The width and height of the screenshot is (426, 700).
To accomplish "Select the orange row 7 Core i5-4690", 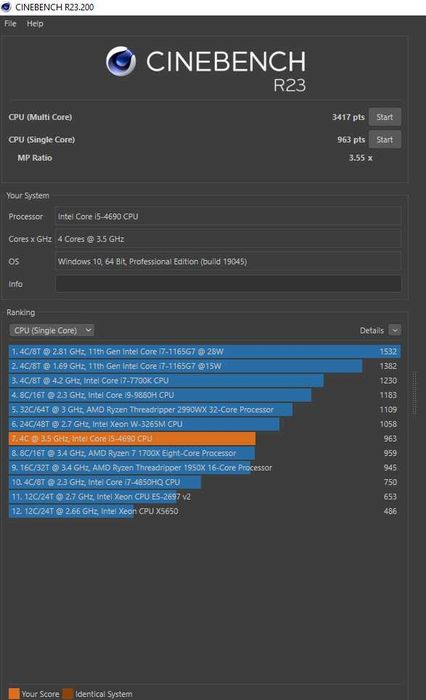I will point(205,438).
